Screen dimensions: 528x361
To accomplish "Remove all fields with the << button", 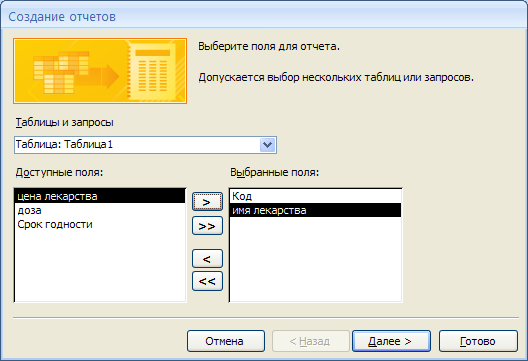I will (207, 281).
